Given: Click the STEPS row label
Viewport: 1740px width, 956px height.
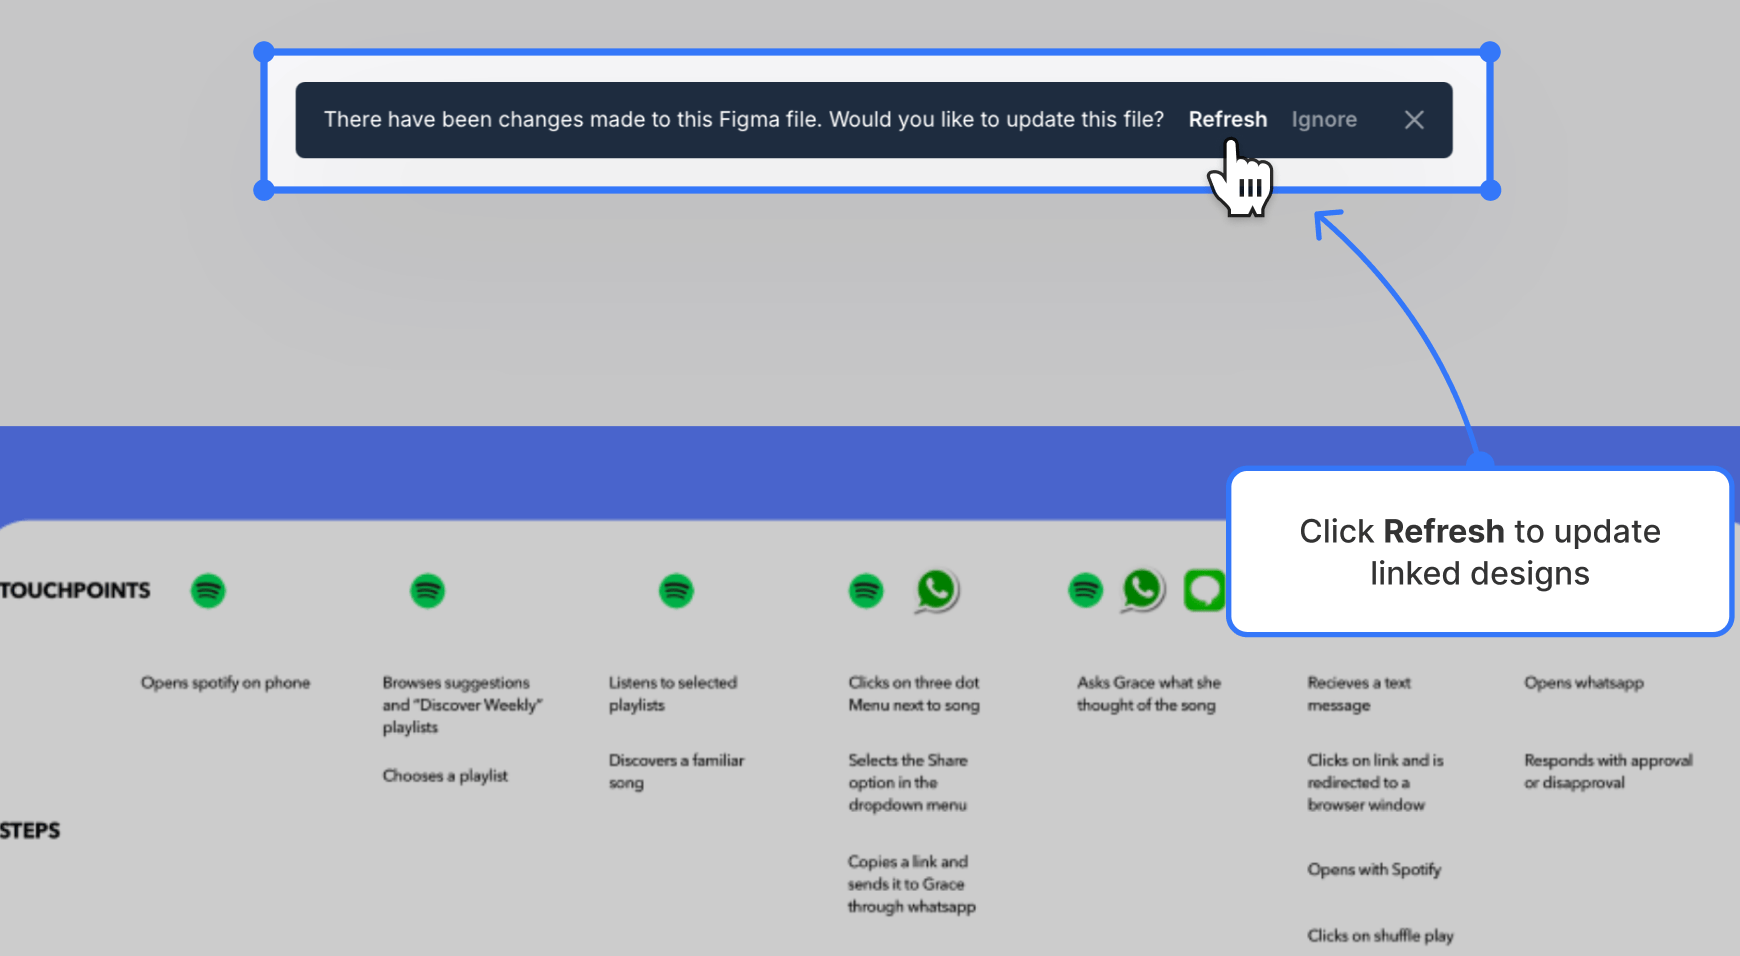Looking at the screenshot, I should point(30,830).
